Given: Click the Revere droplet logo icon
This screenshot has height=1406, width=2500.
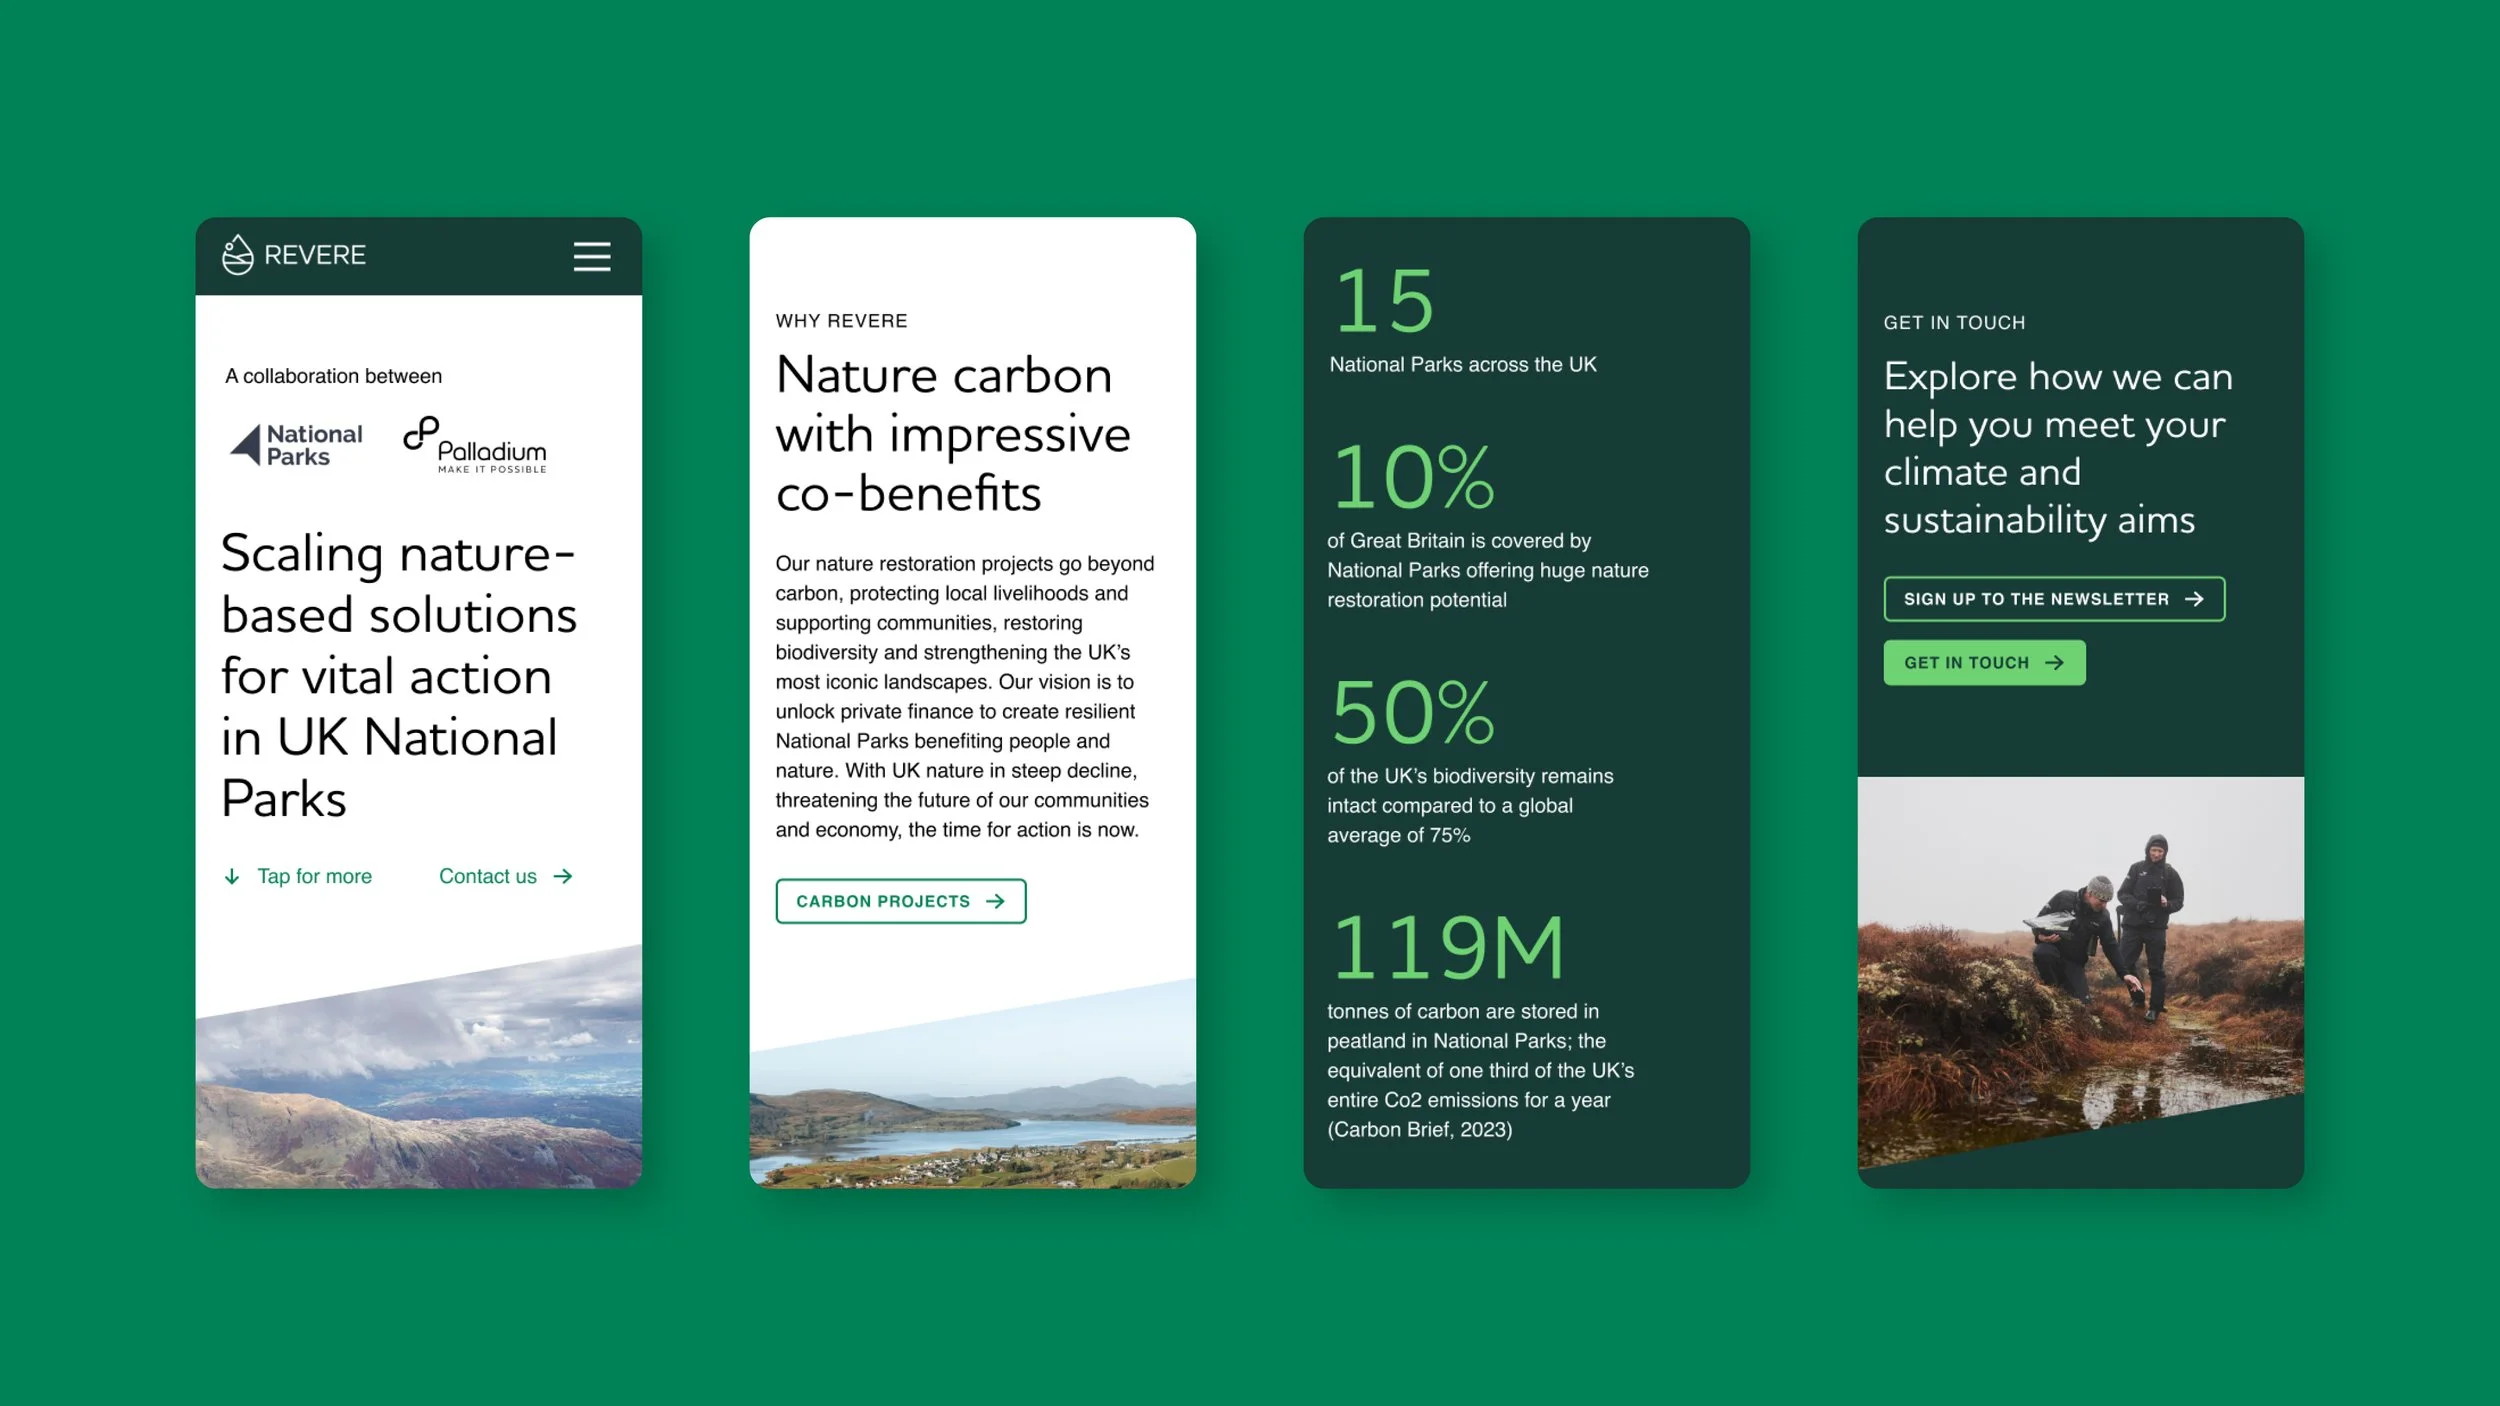Looking at the screenshot, I should coord(237,255).
